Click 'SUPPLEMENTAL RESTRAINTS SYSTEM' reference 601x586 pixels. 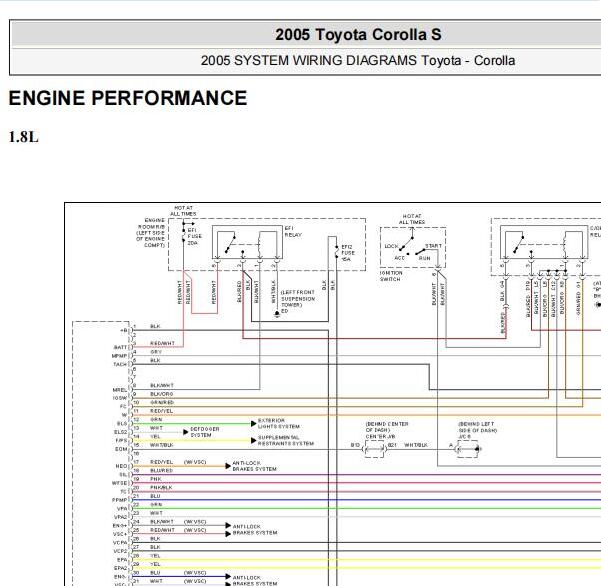286,440
